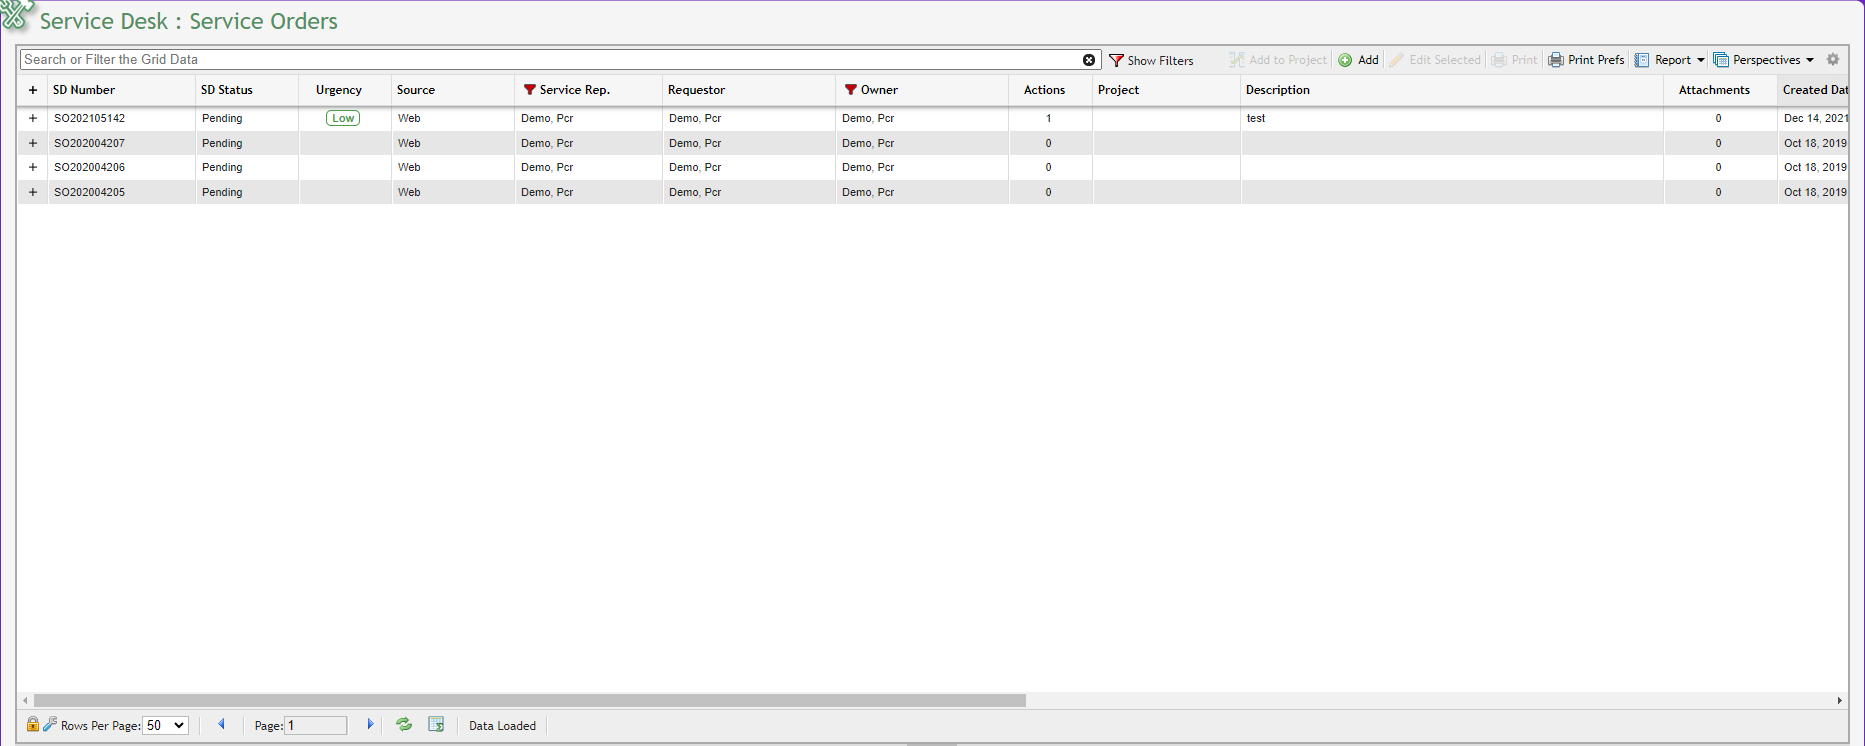The image size is (1865, 746).
Task: Open the Rows Per Page dropdown
Action: pyautogui.click(x=165, y=725)
